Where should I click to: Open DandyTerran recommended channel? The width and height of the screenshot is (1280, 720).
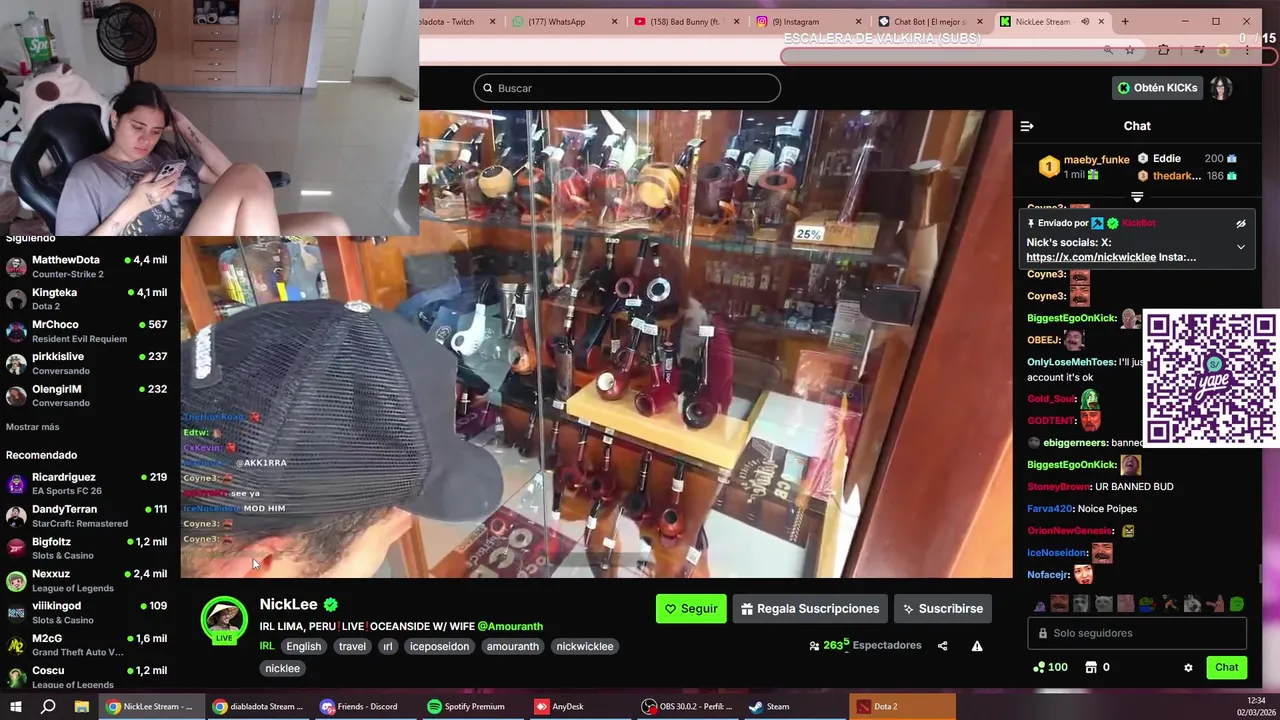tap(88, 516)
